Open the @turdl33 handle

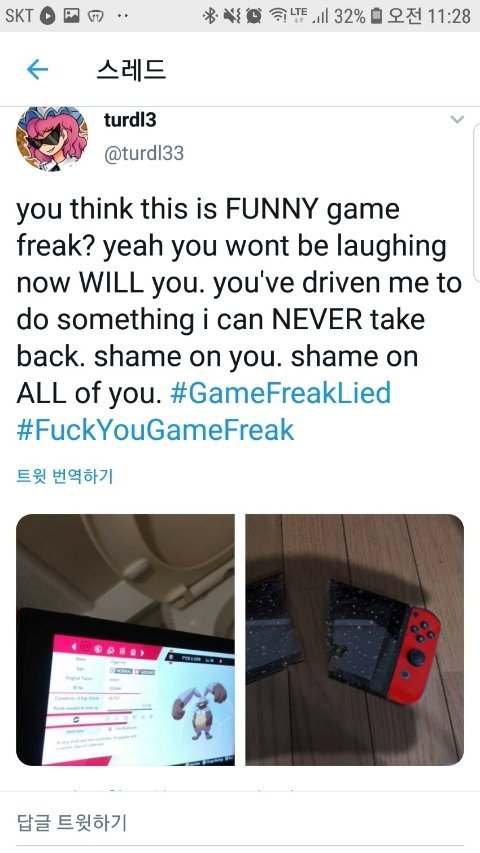pyautogui.click(x=144, y=153)
